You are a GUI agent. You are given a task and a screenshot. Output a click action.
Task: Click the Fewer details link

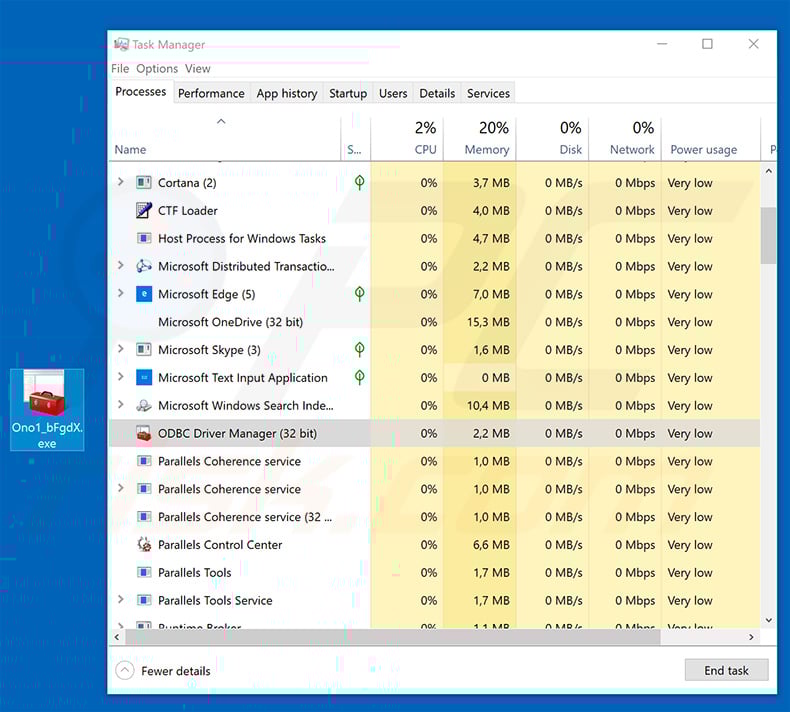pyautogui.click(x=175, y=671)
